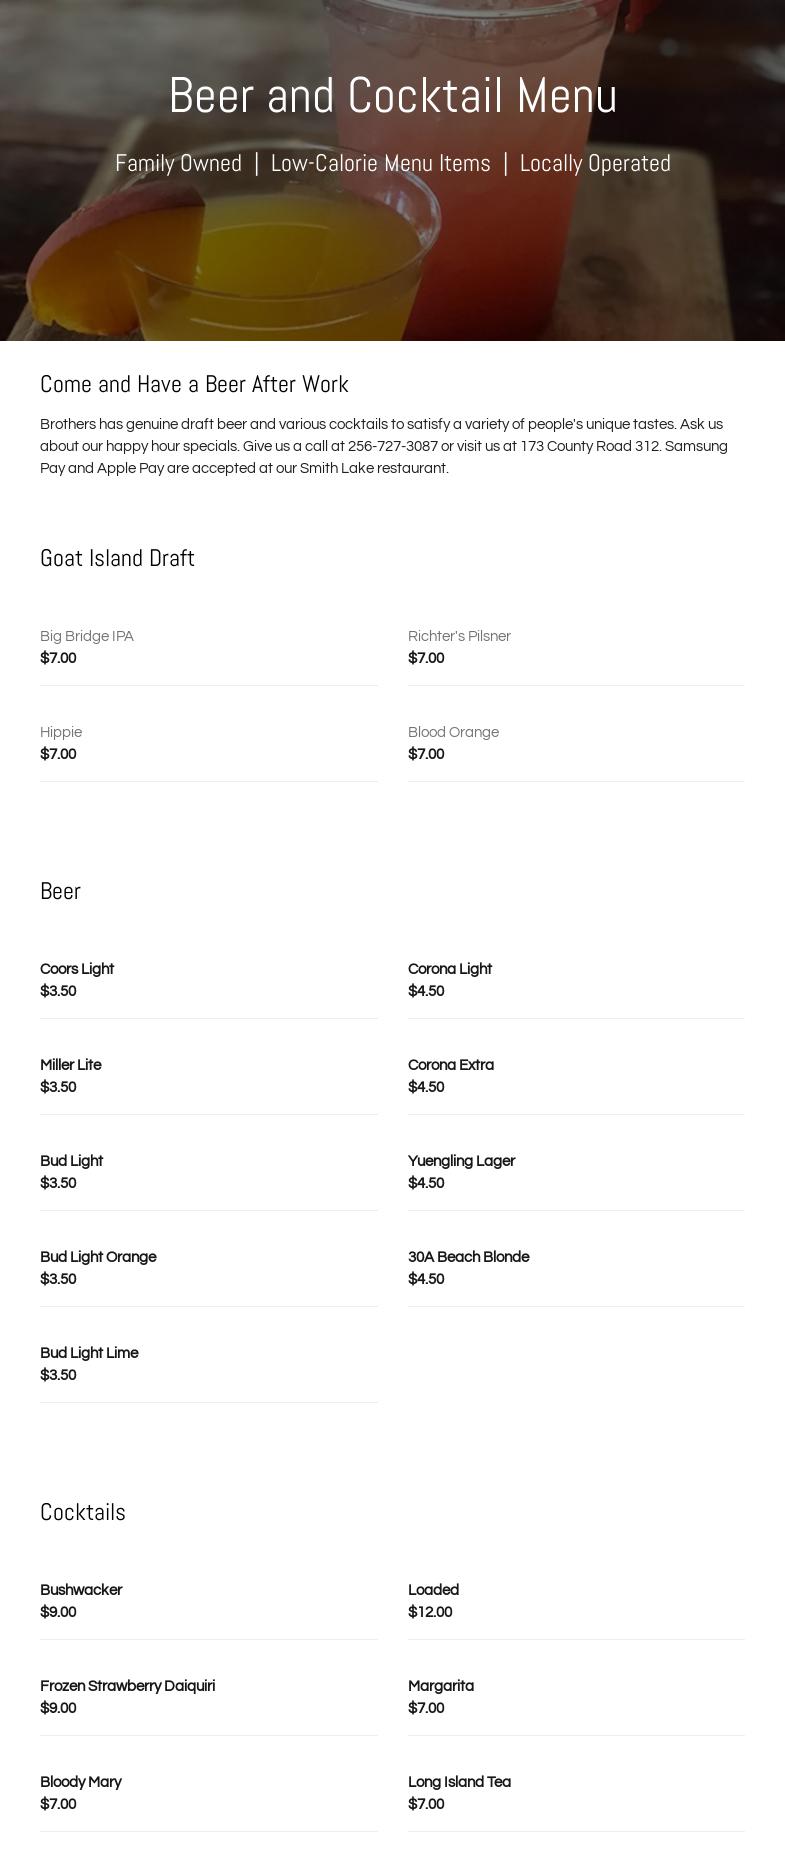Screen dimensions: 785x1867
Task: Select Corona Light from the beer list
Action: (x=450, y=969)
